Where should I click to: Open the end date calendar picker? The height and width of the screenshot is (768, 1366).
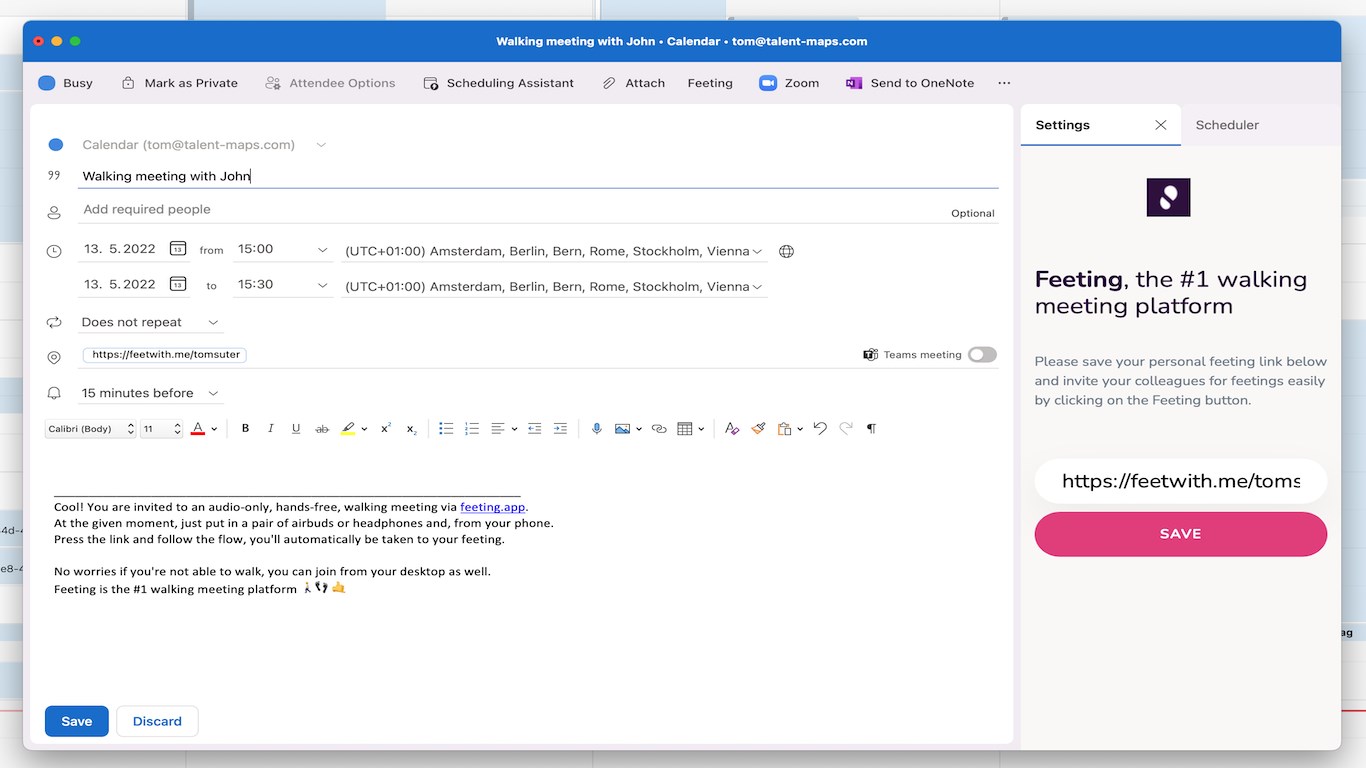[x=178, y=284]
